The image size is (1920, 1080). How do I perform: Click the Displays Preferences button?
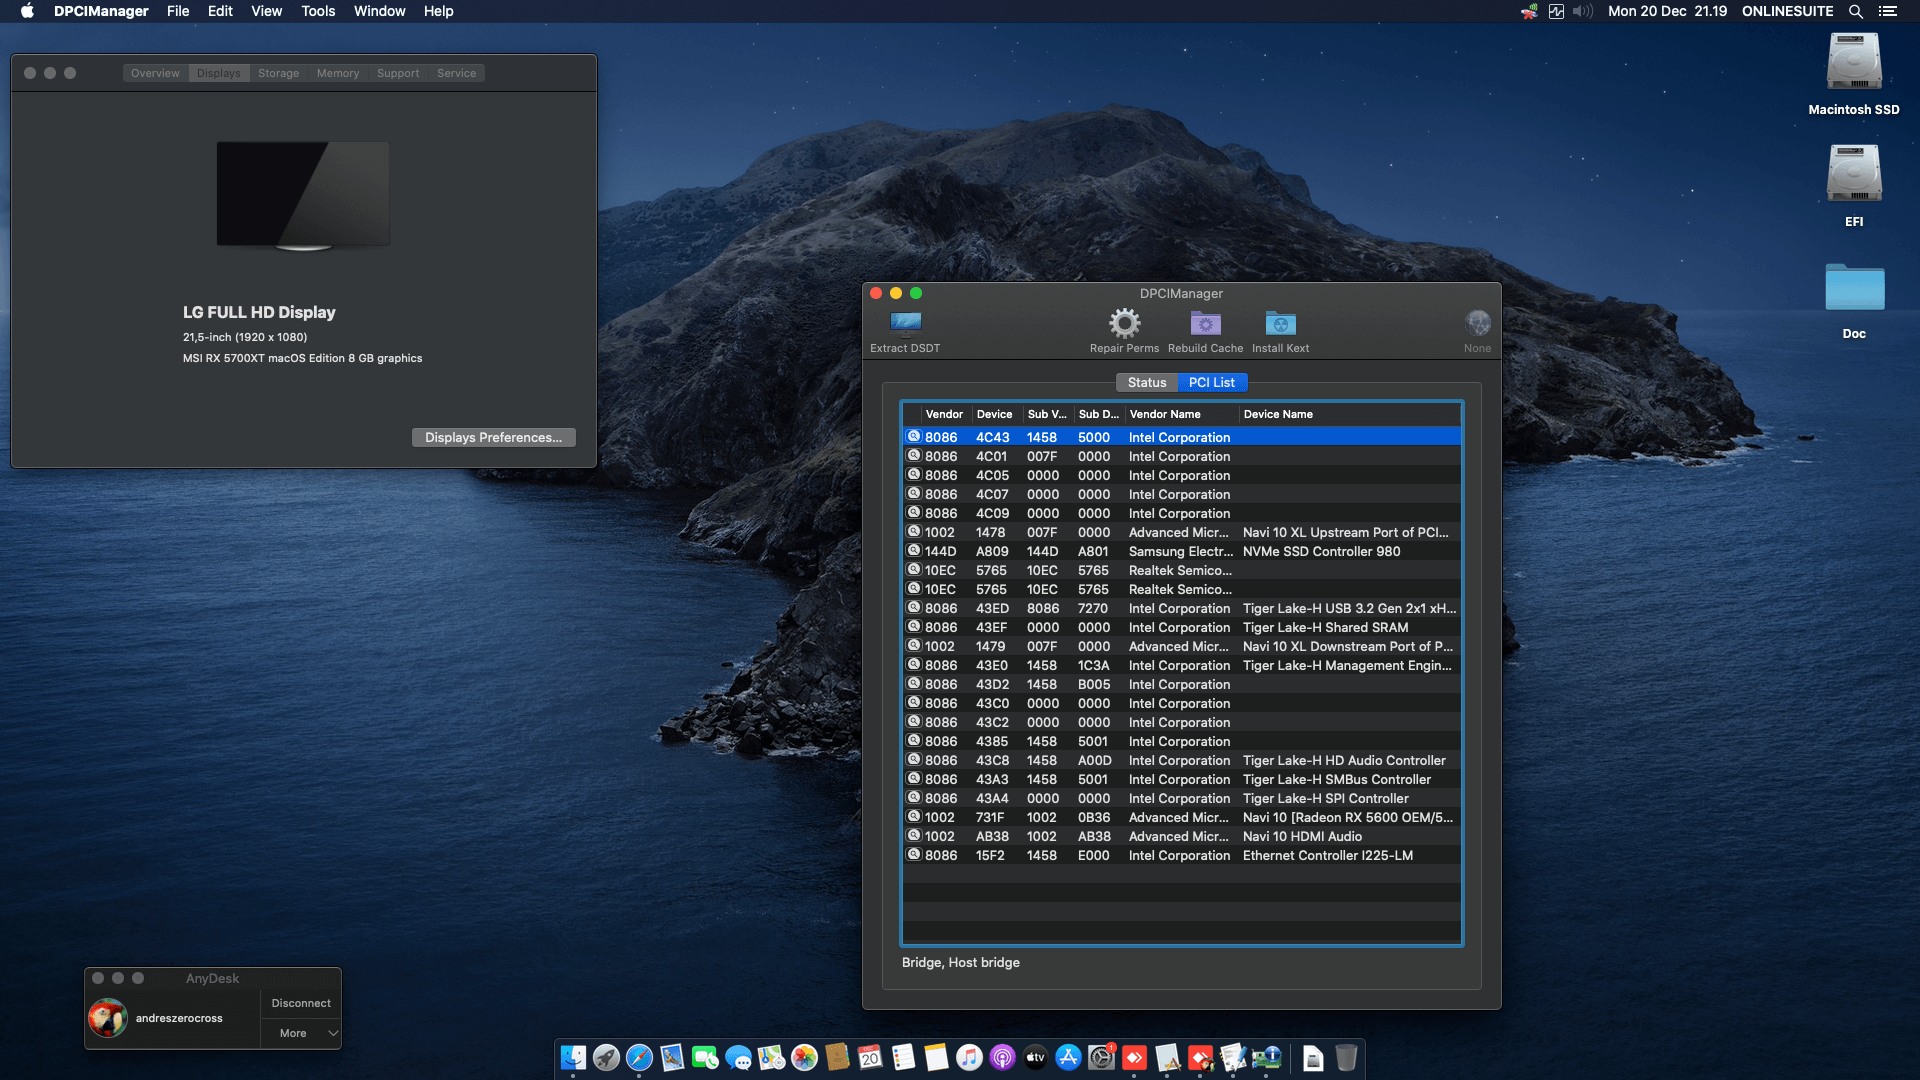pyautogui.click(x=493, y=437)
